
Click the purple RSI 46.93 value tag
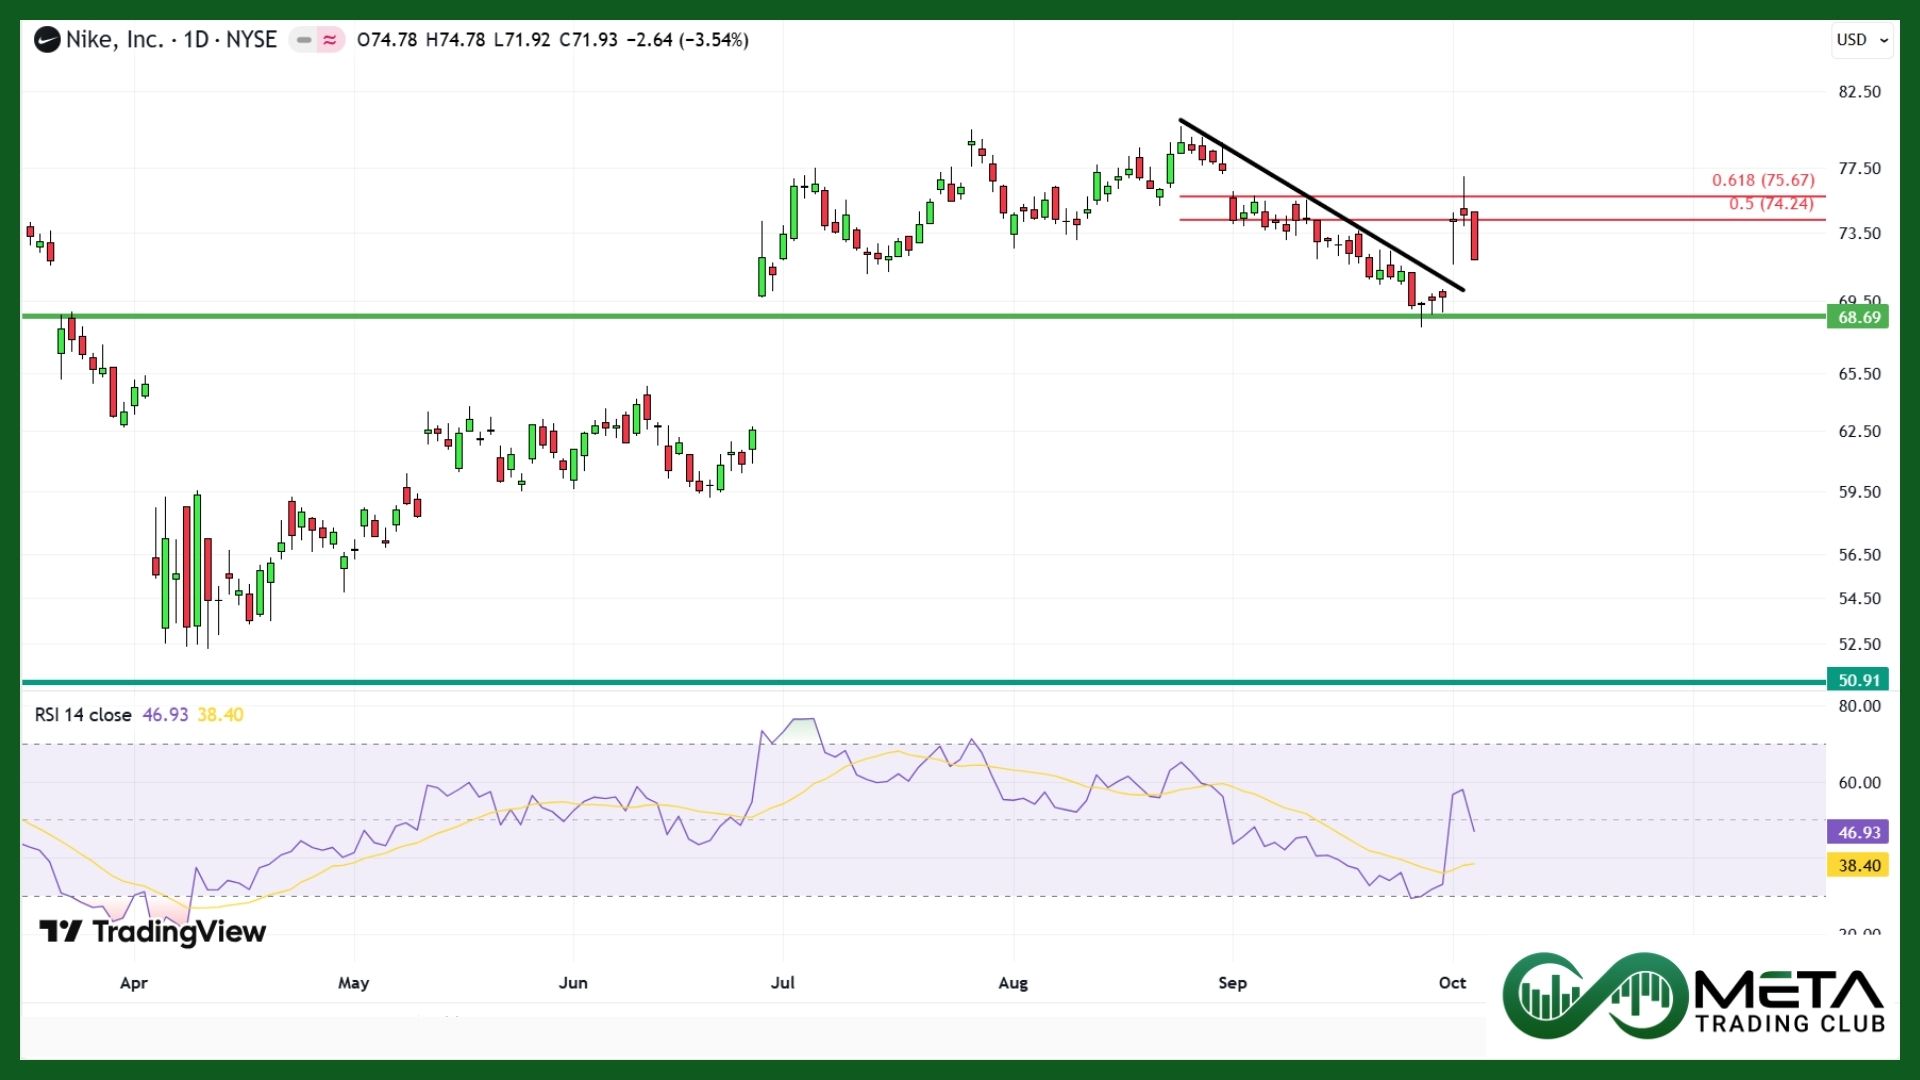1858,832
